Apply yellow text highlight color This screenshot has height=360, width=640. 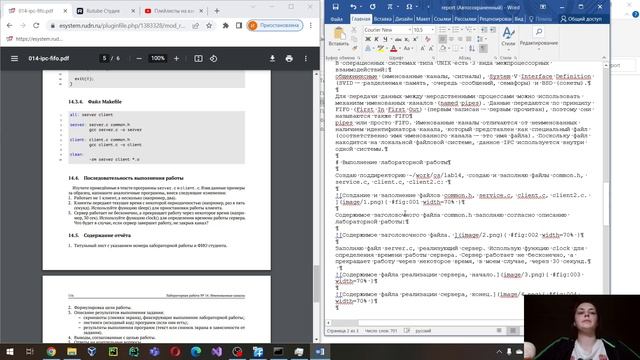pyautogui.click(x=380, y=49)
